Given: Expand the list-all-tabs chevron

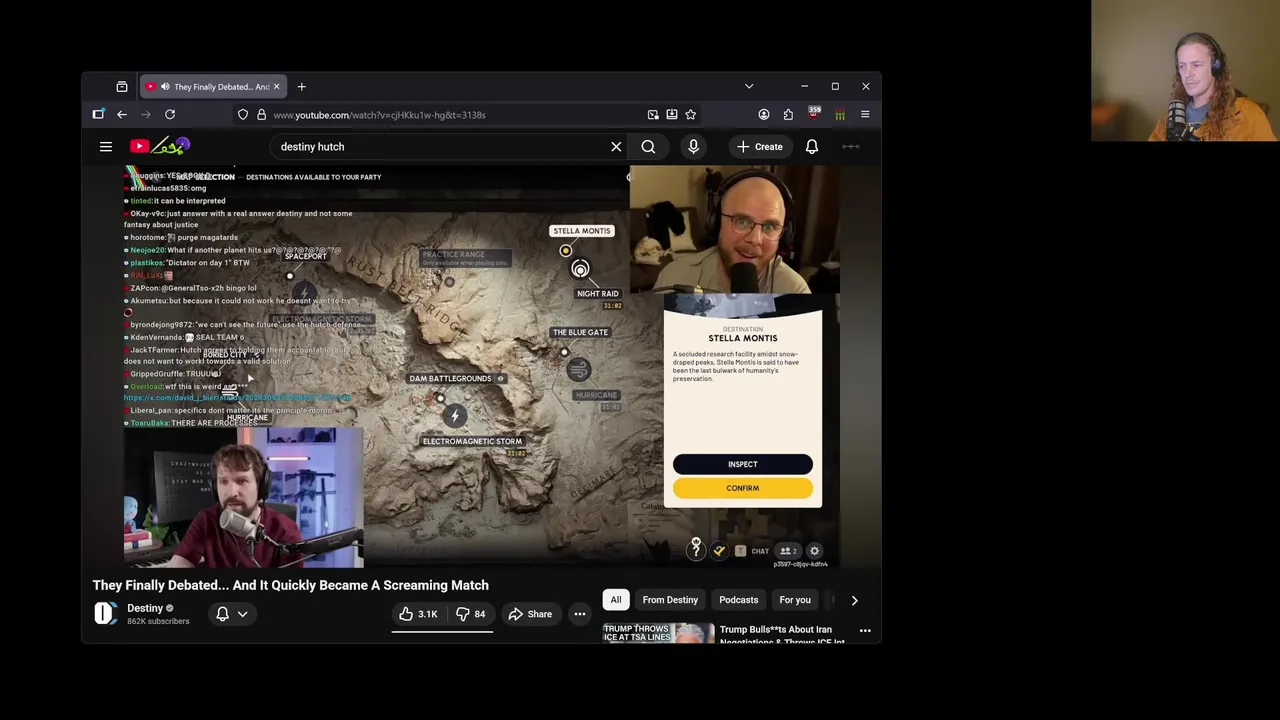Looking at the screenshot, I should tap(749, 87).
